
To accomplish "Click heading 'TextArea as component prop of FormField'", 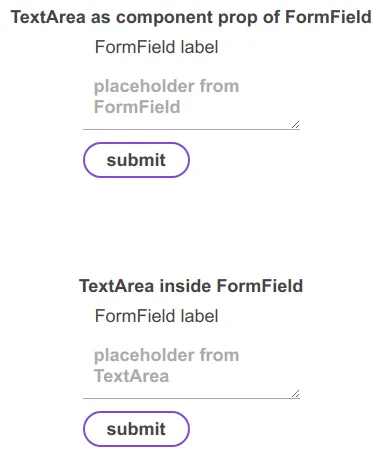I will (191, 17).
